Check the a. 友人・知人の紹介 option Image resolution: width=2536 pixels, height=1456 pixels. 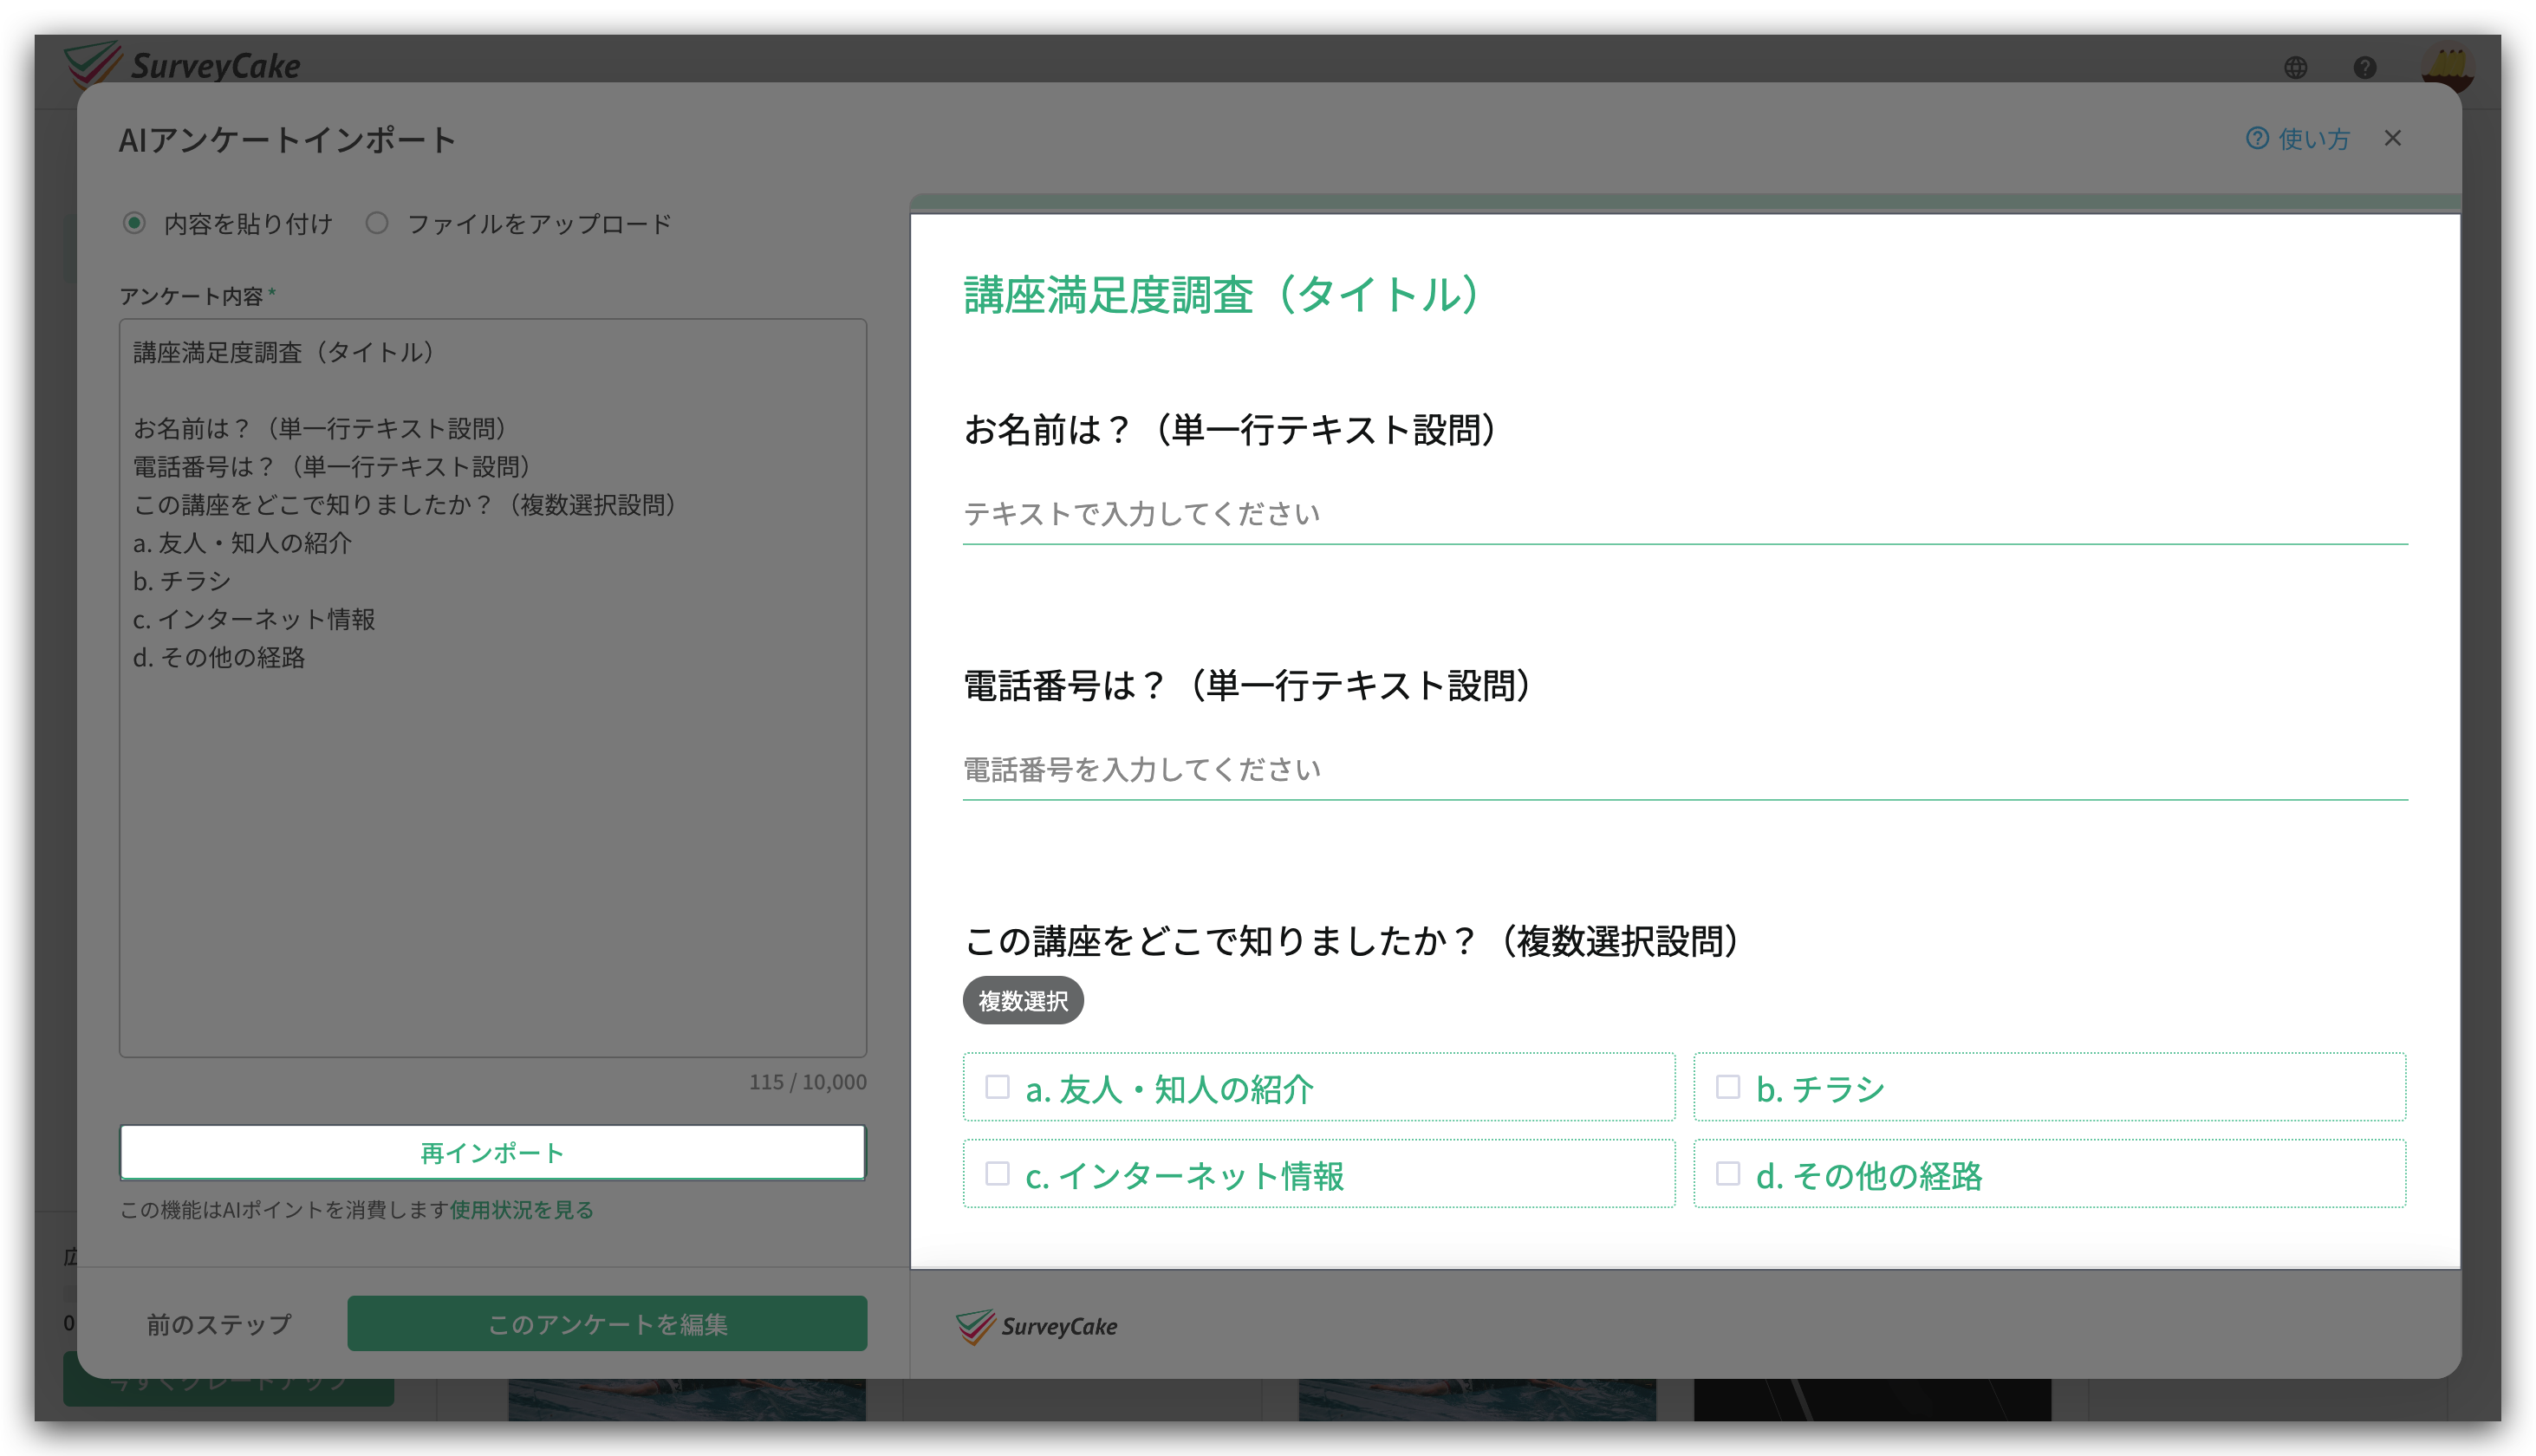(x=1318, y=1087)
